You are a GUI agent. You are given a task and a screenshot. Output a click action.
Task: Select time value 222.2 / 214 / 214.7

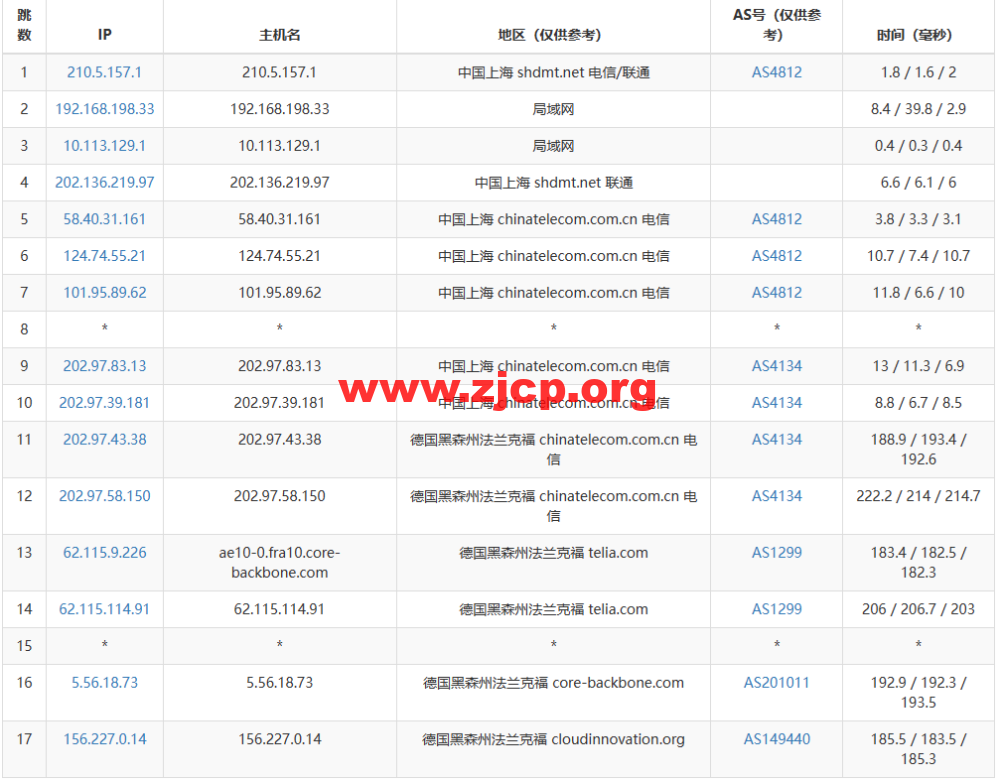coord(918,496)
